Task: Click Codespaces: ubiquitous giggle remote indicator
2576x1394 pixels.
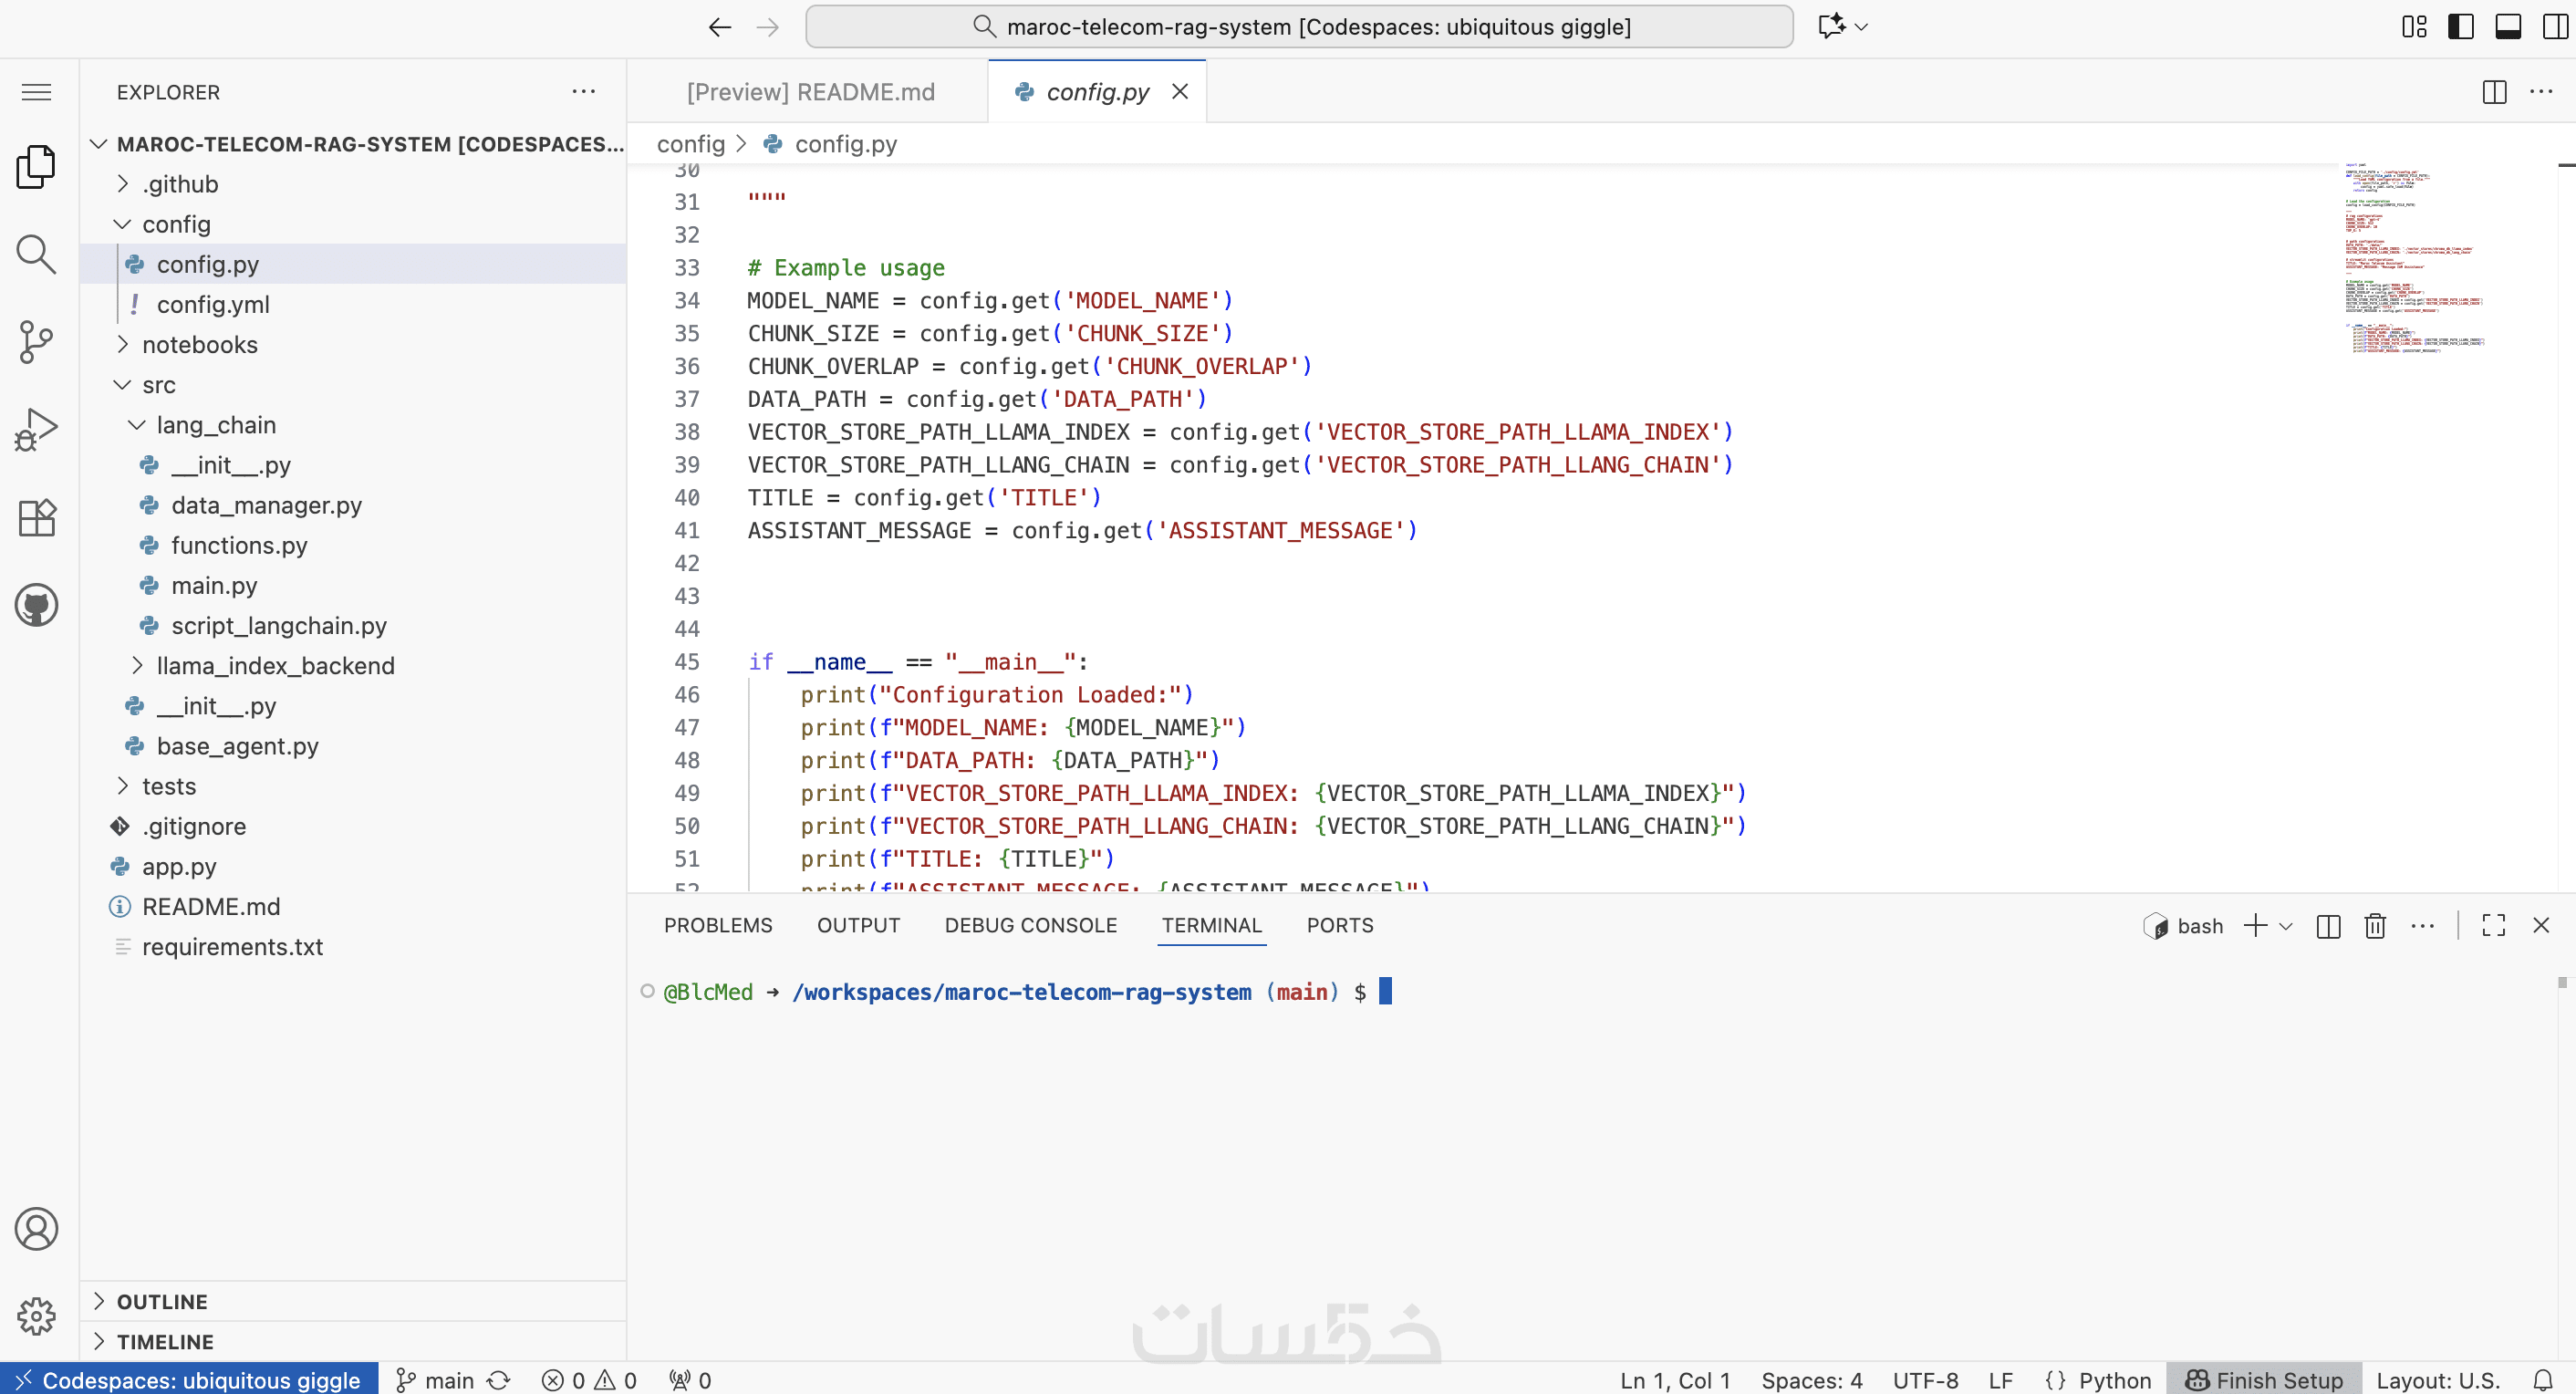Action: [189, 1380]
